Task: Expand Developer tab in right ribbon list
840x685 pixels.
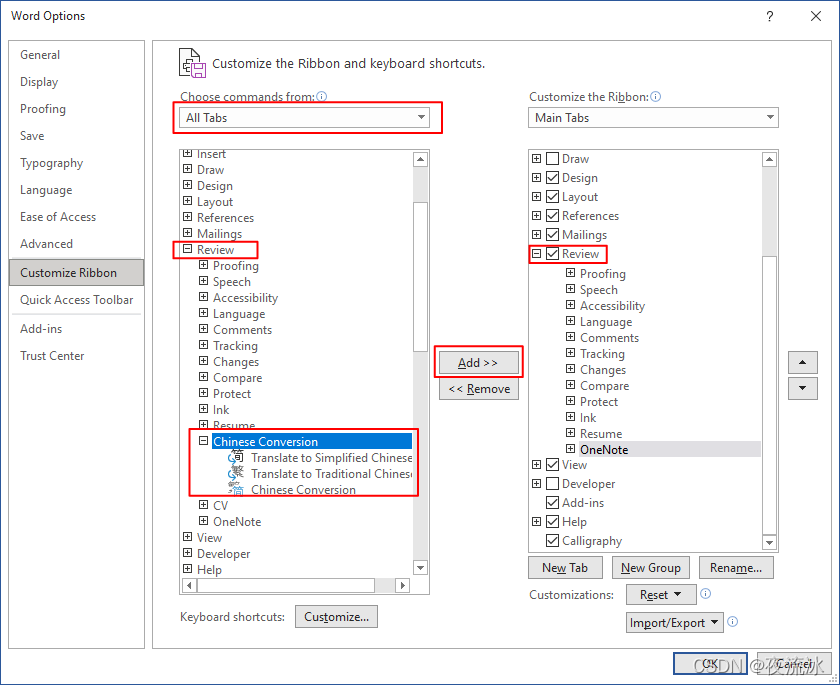Action: pos(536,484)
